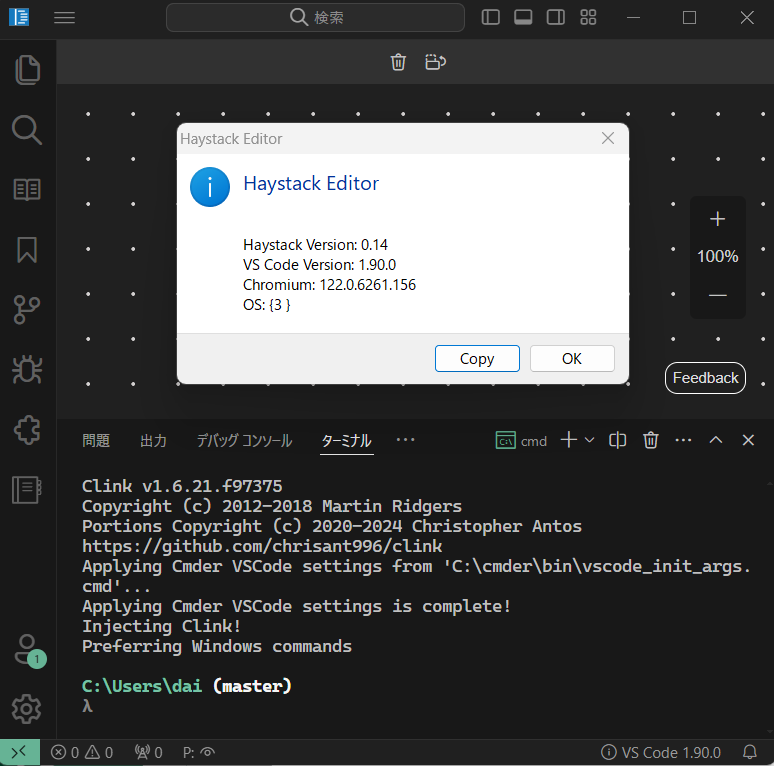
Task: Open the Explorer files view
Action: [27, 70]
